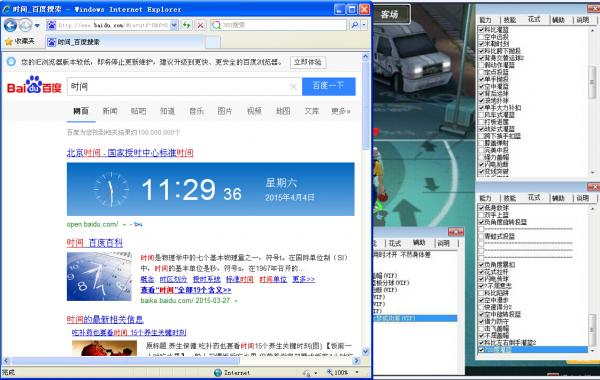
Task: Expand the address bar URL dropdown
Action: pos(174,25)
